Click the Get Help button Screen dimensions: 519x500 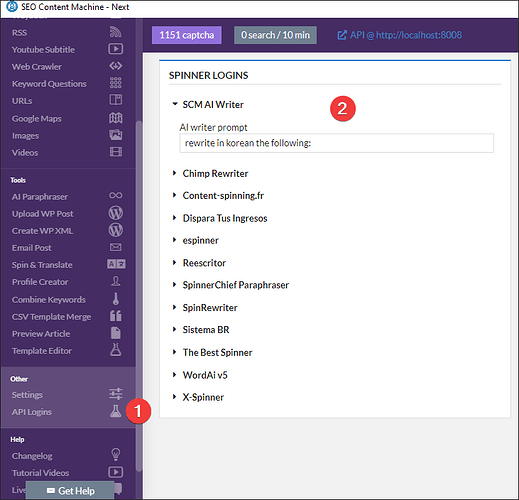(70, 491)
